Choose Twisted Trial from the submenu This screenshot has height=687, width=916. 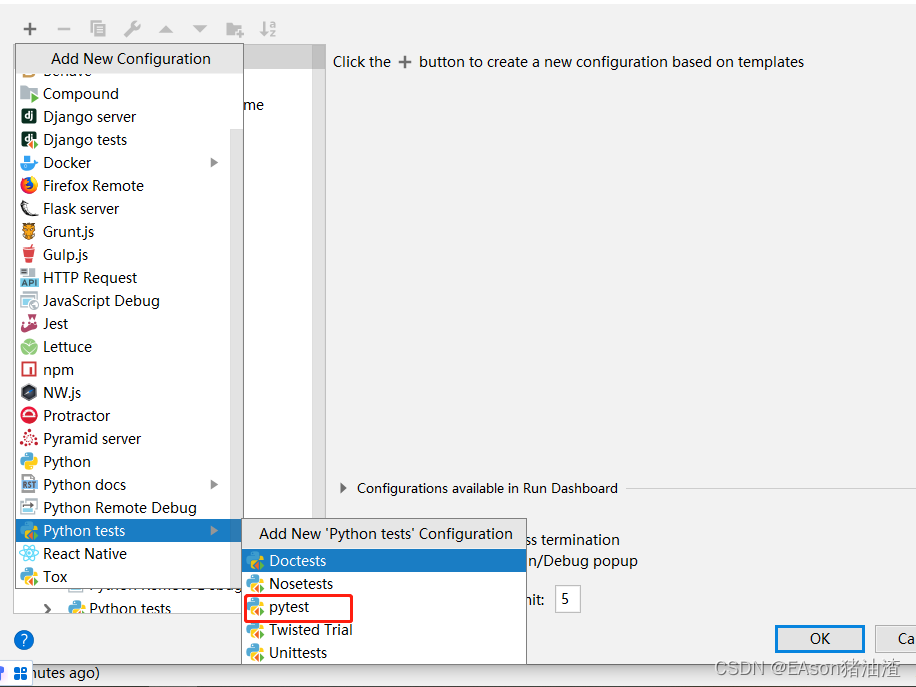pos(384,630)
